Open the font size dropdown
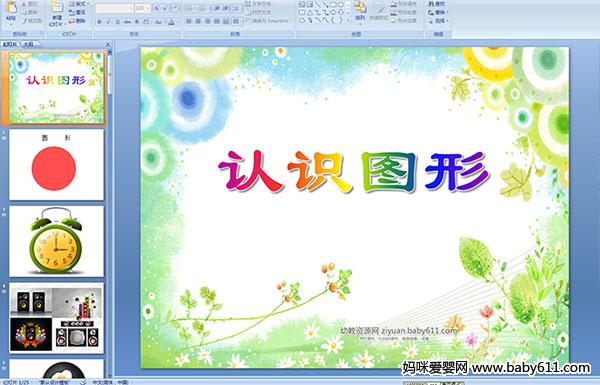Viewport: 600px width, 385px height. pos(142,8)
